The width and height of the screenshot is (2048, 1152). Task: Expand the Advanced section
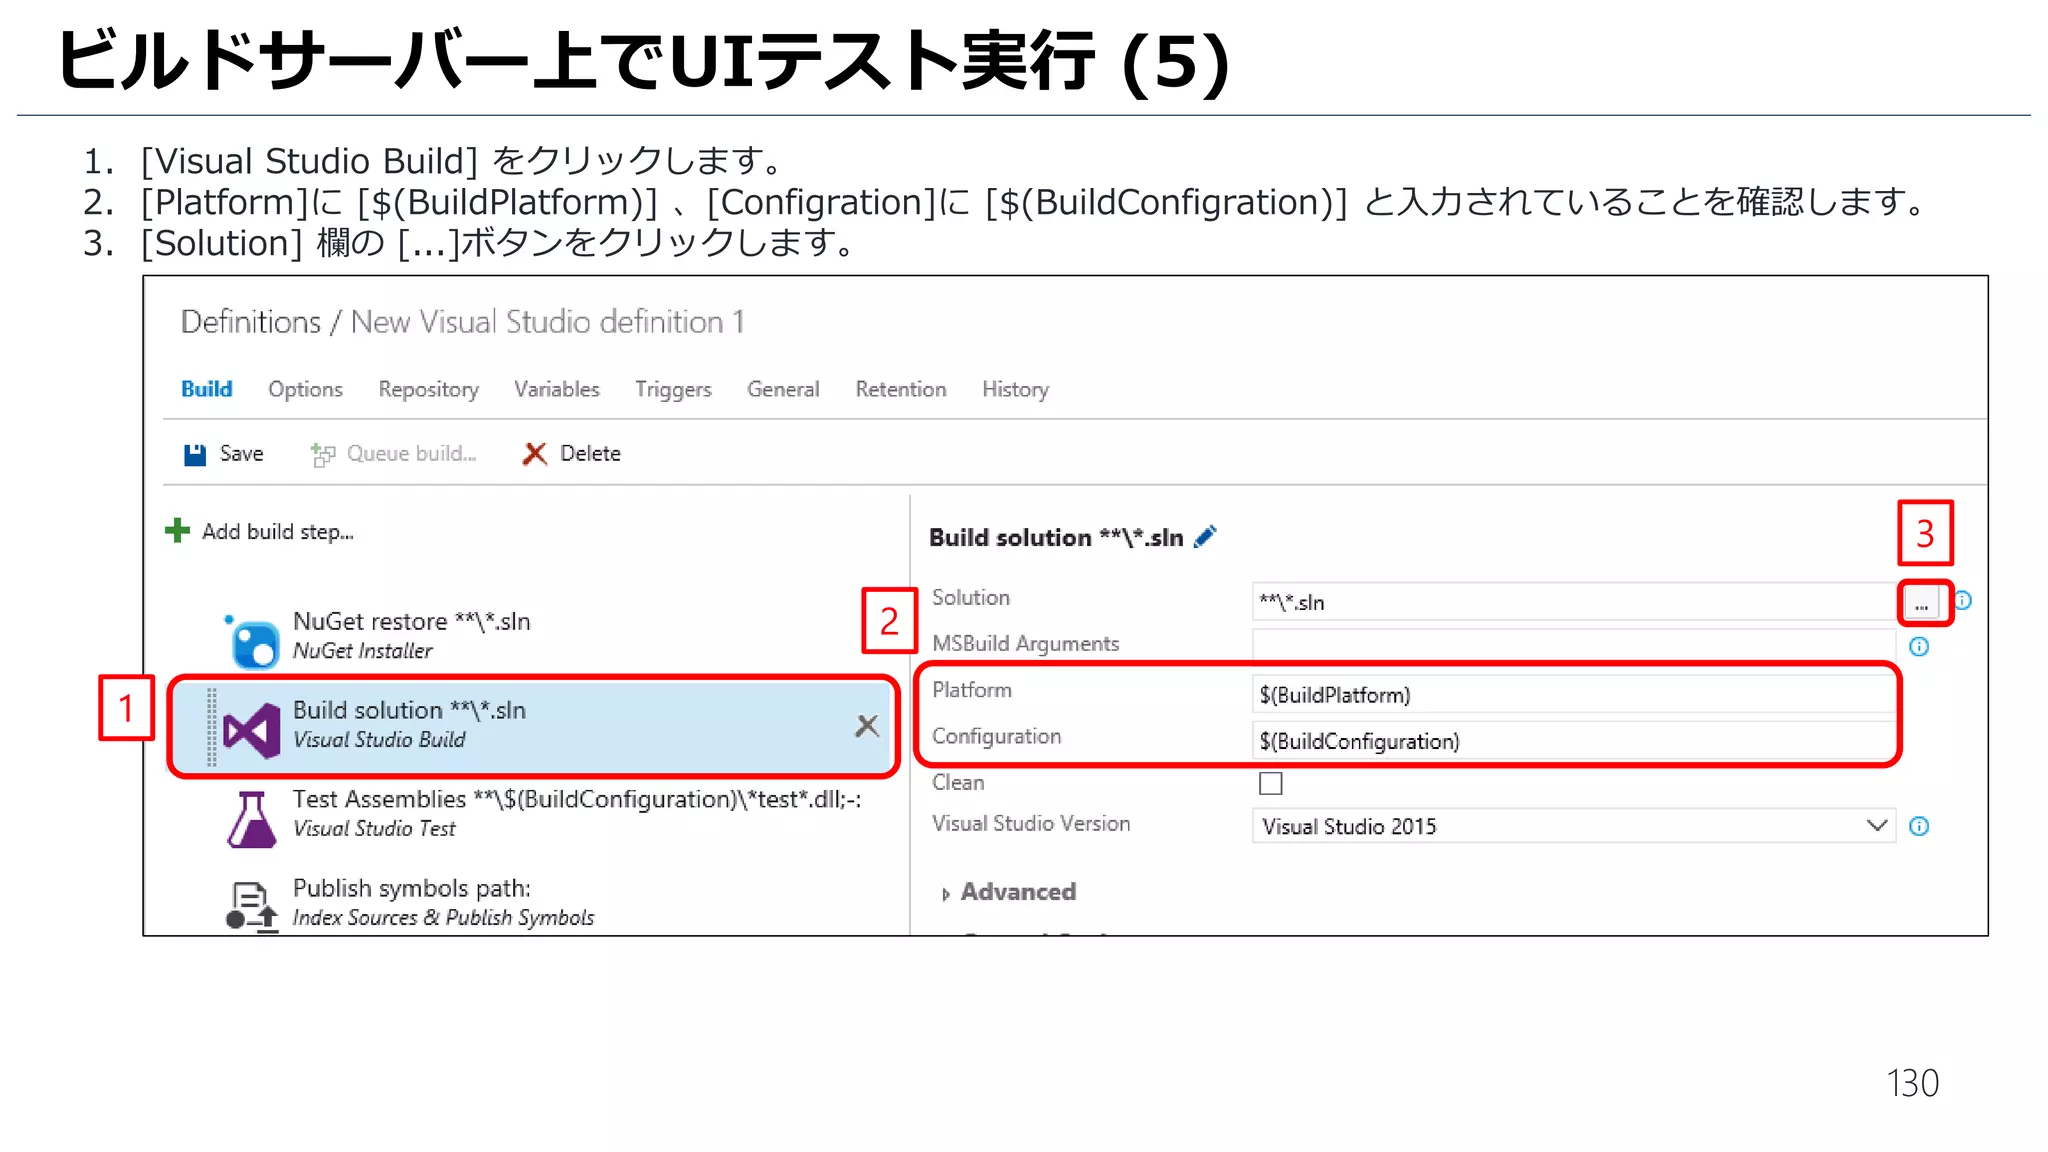(1009, 892)
